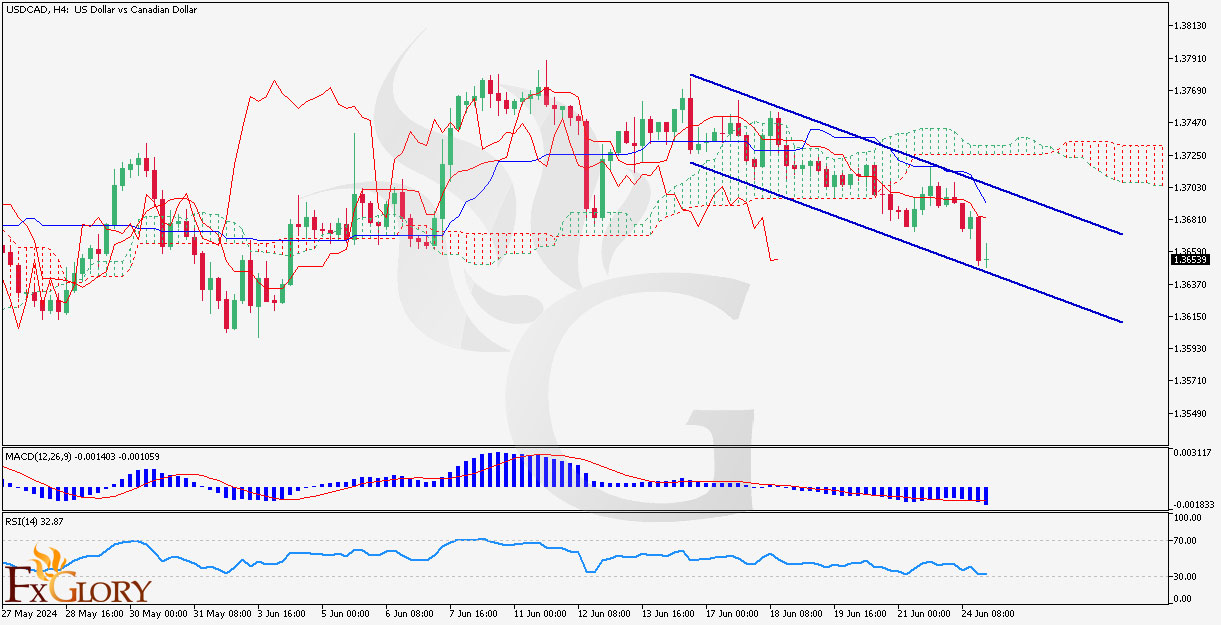This screenshot has height=625, width=1221.
Task: Click the 17 Jun 00:00 time label
Action: (x=733, y=612)
